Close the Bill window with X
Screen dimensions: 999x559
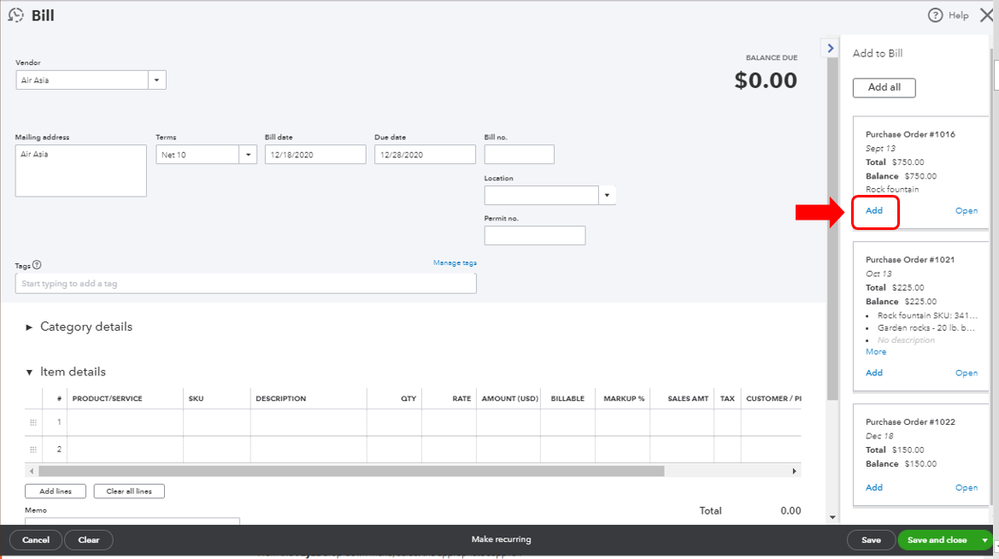coord(986,15)
